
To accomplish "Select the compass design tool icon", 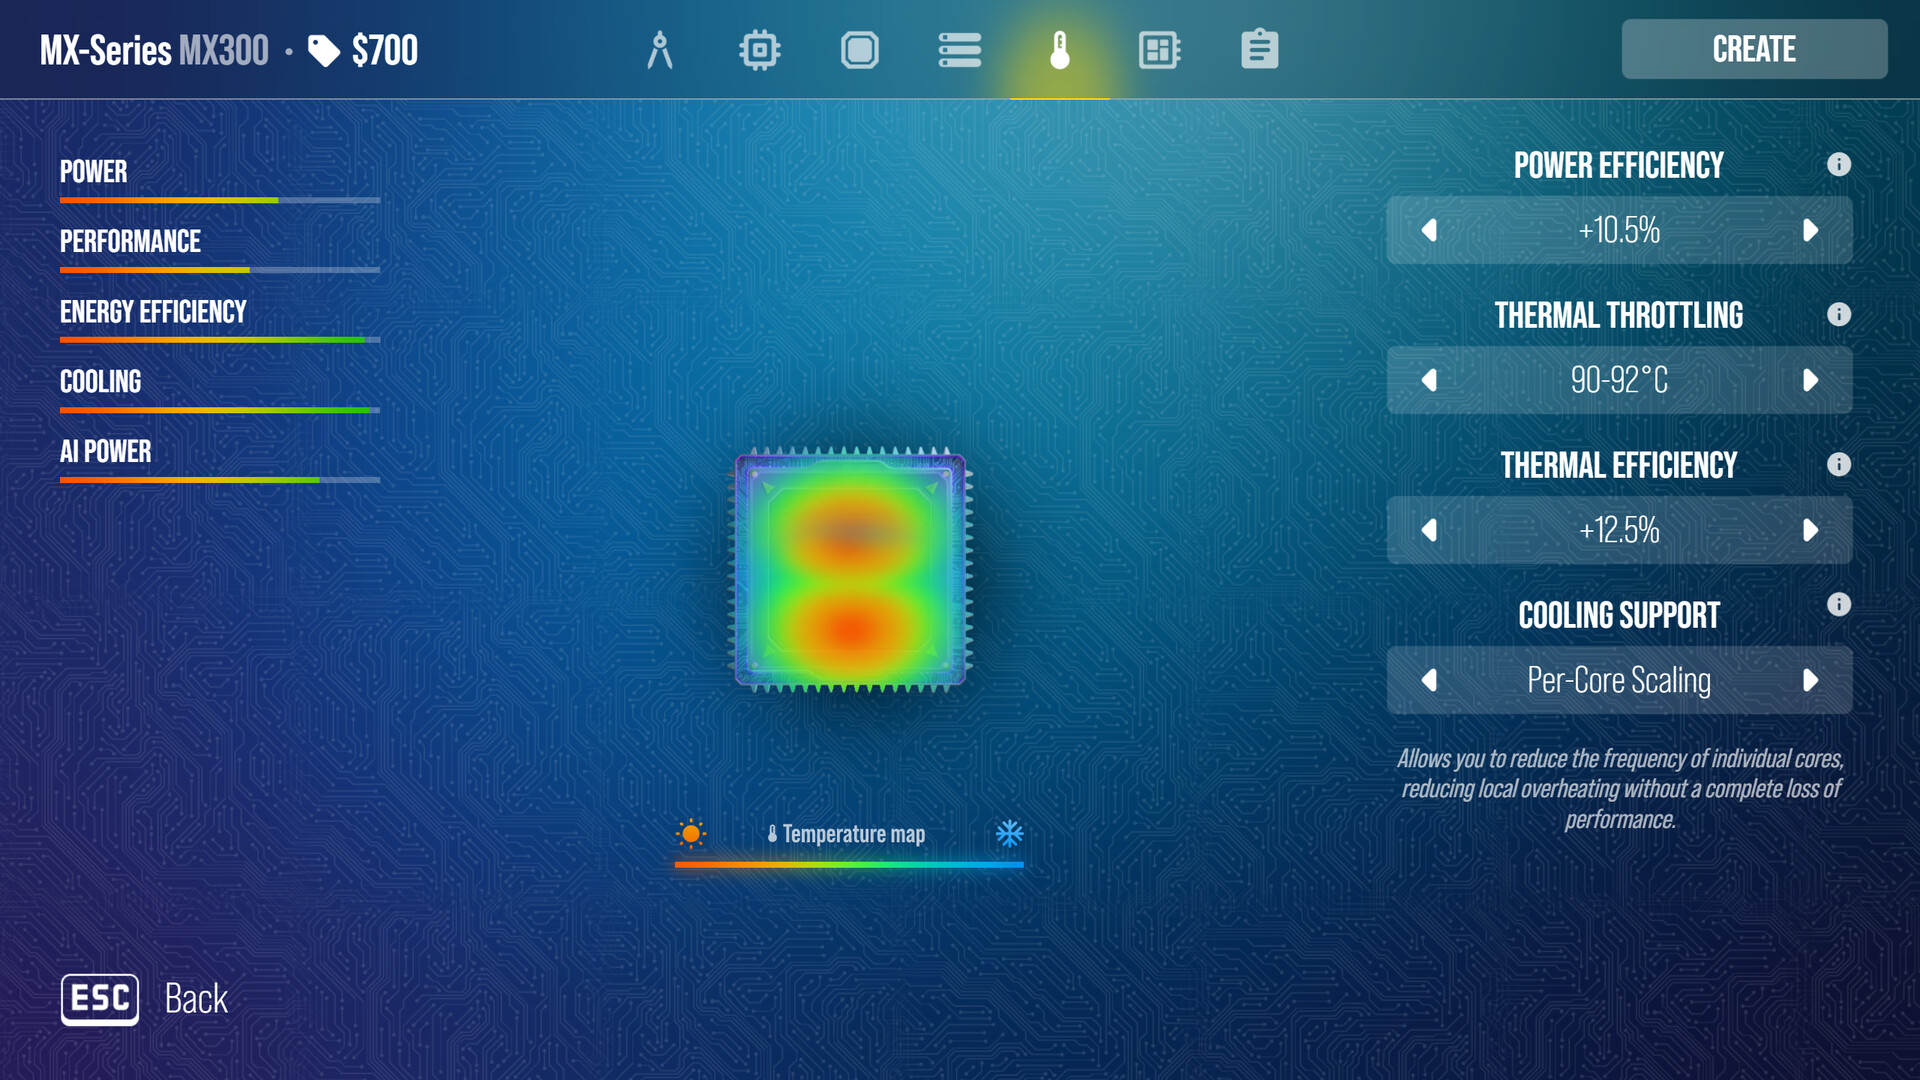I will 660,49.
